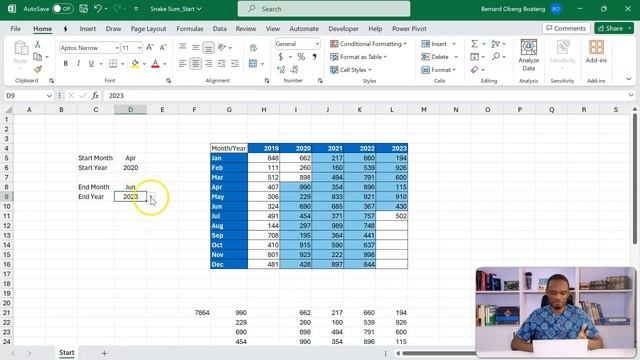
Task: Toggle Bottom Align
Action: click(x=208, y=48)
